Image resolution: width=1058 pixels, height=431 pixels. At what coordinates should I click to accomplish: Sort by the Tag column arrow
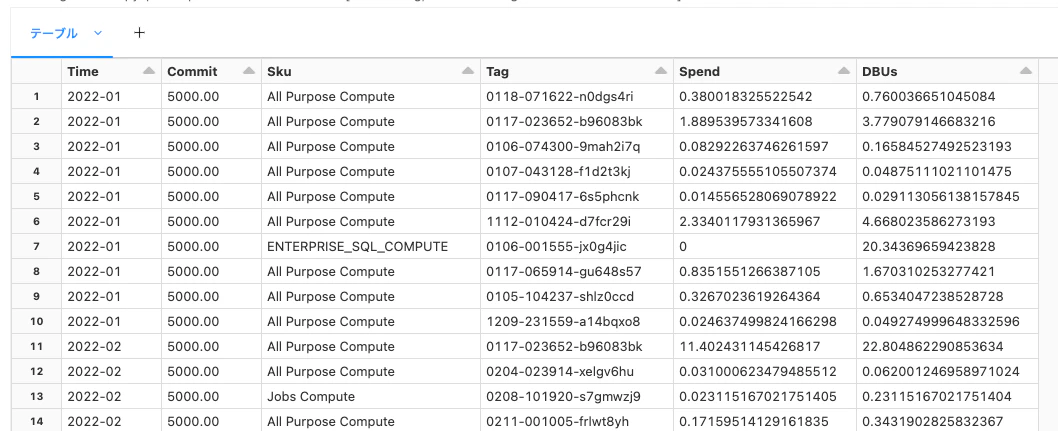pos(661,71)
